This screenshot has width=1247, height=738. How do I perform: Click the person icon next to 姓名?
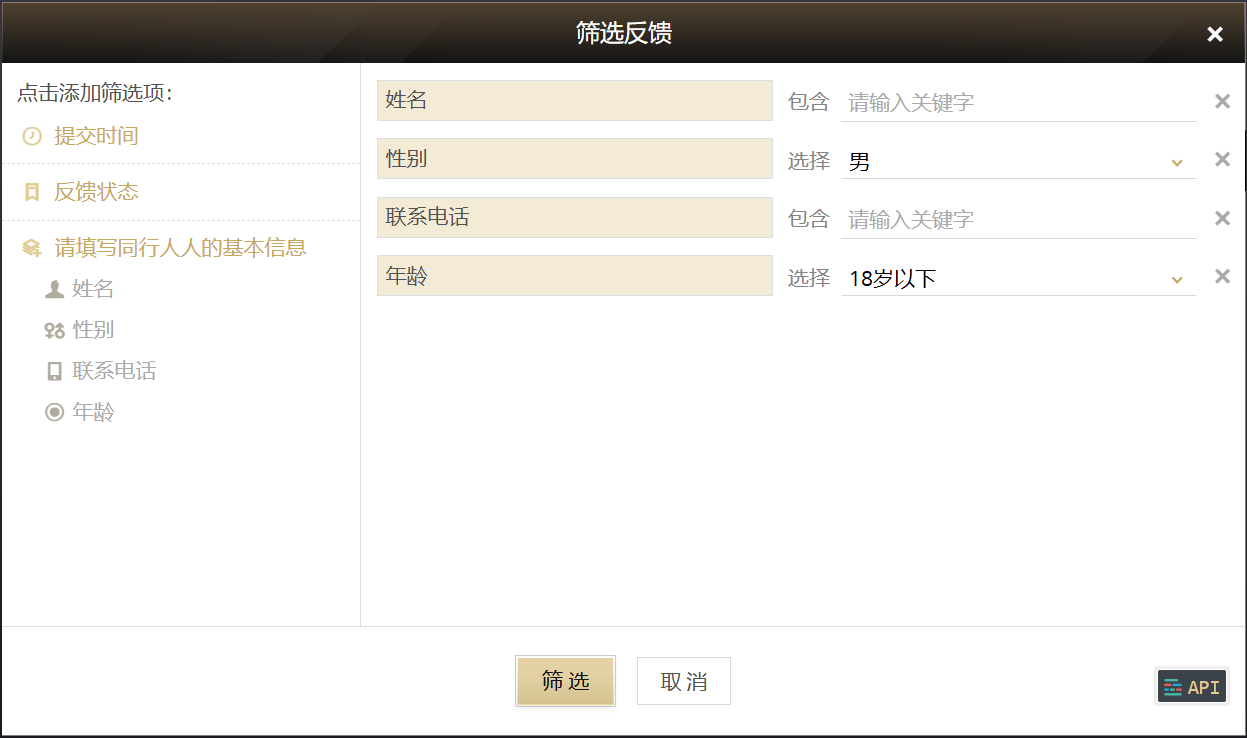54,289
